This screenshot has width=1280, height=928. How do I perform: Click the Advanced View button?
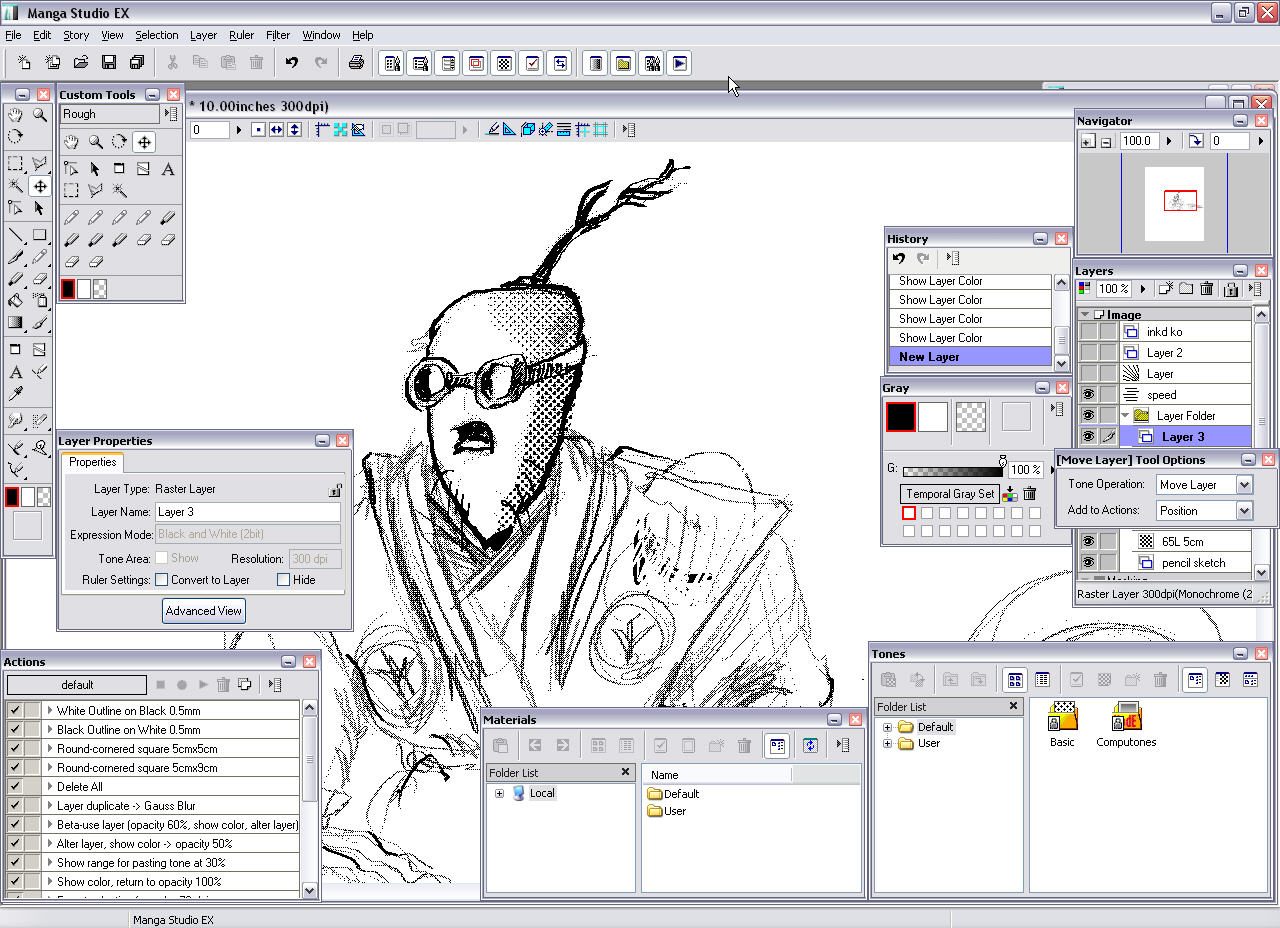(203, 611)
